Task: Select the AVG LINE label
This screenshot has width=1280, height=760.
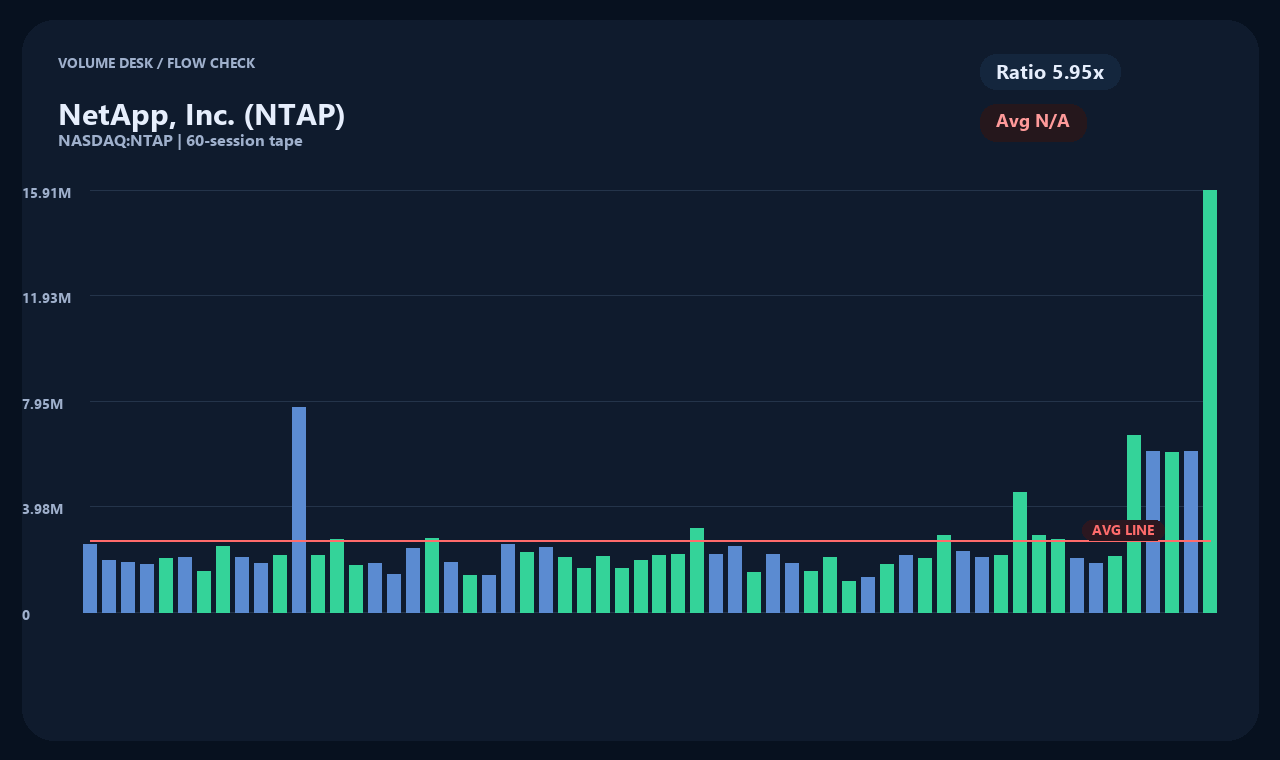Action: [1123, 530]
